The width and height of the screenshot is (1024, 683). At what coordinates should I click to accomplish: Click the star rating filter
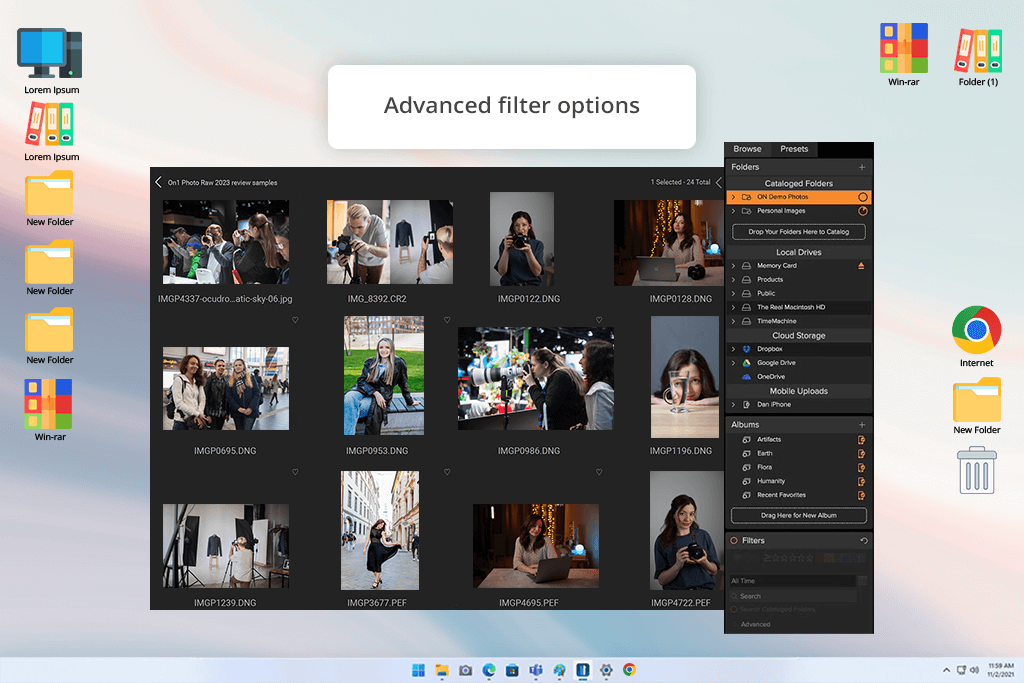coord(789,558)
